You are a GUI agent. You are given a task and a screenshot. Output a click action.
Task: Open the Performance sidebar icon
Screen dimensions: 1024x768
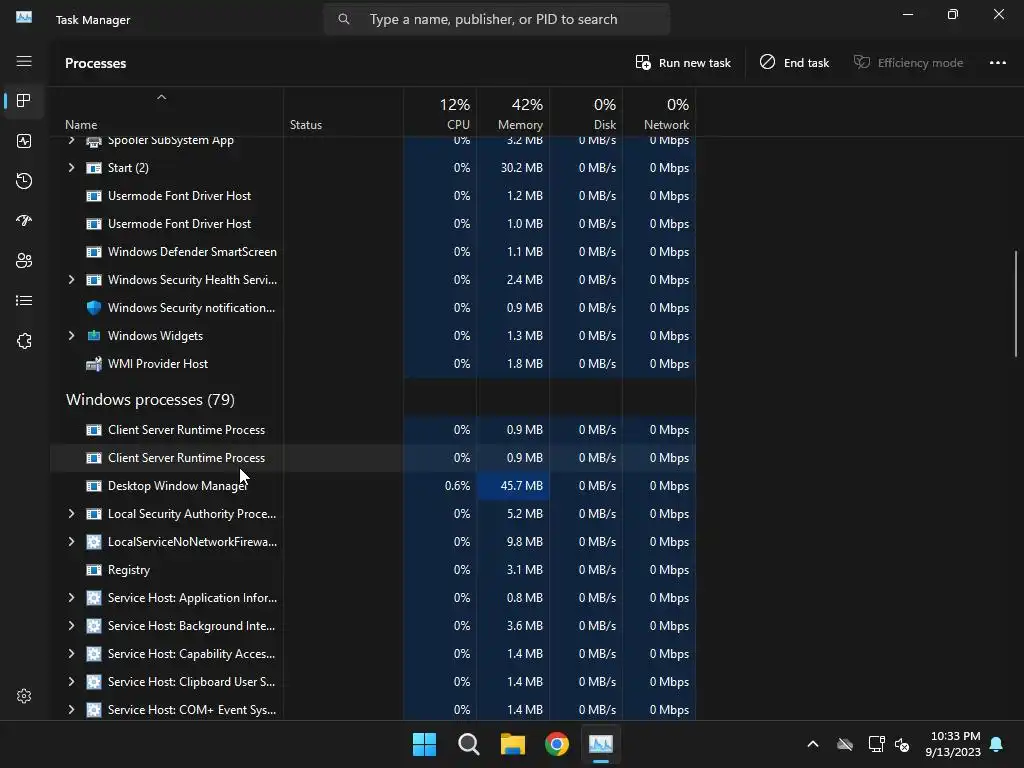click(24, 141)
